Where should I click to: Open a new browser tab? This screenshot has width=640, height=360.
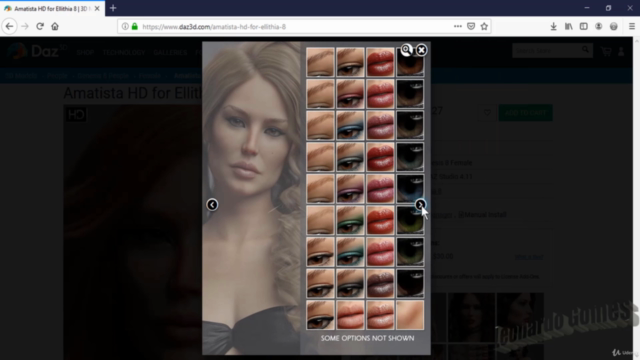click(x=113, y=8)
